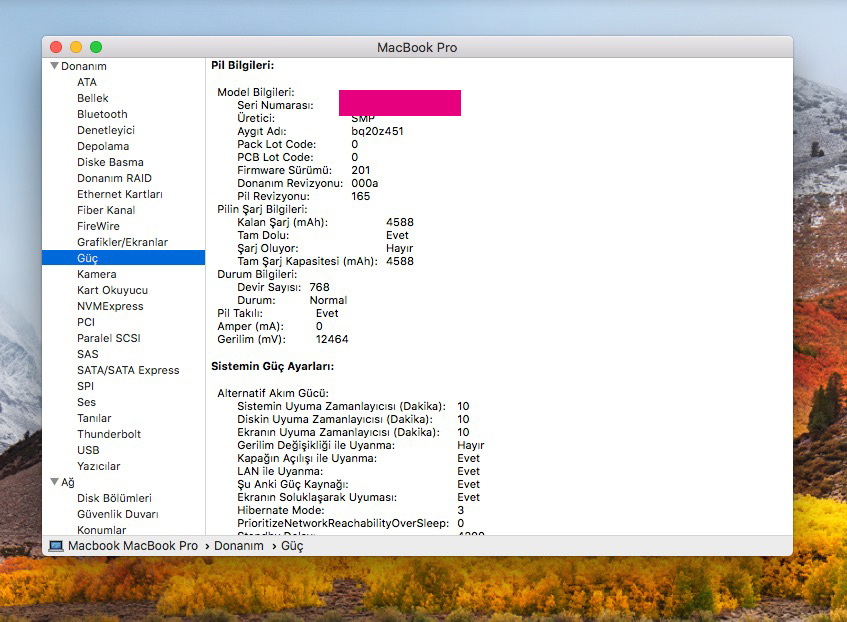847x622 pixels.
Task: Open Donanım RAID entry
Action: click(115, 178)
